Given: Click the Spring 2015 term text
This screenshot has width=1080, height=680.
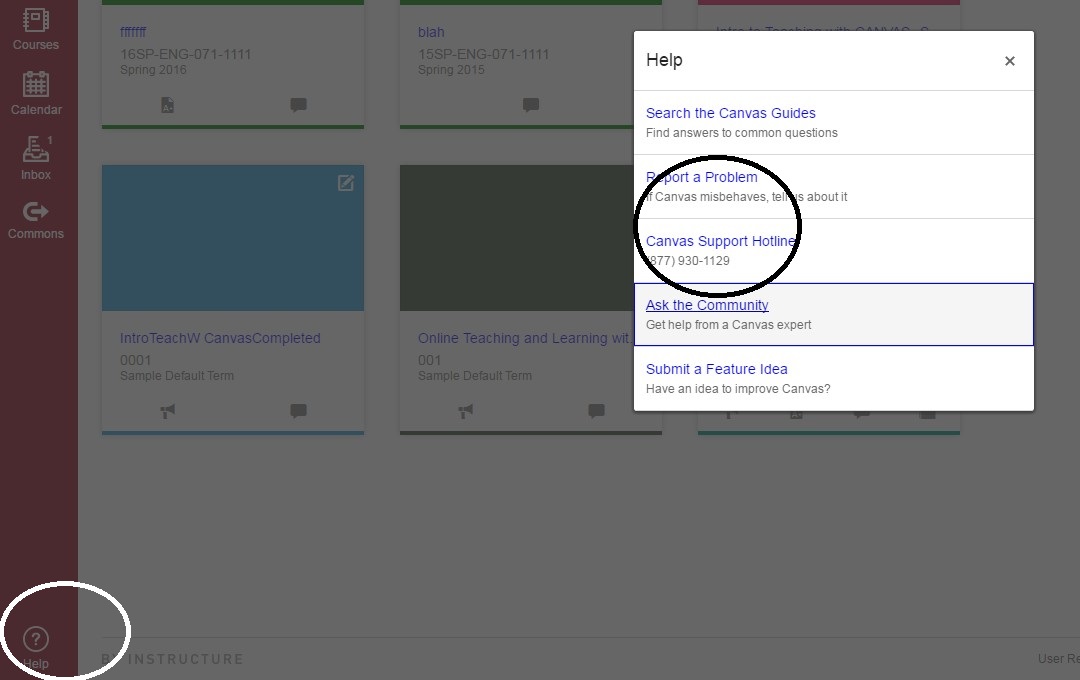Looking at the screenshot, I should (x=451, y=70).
